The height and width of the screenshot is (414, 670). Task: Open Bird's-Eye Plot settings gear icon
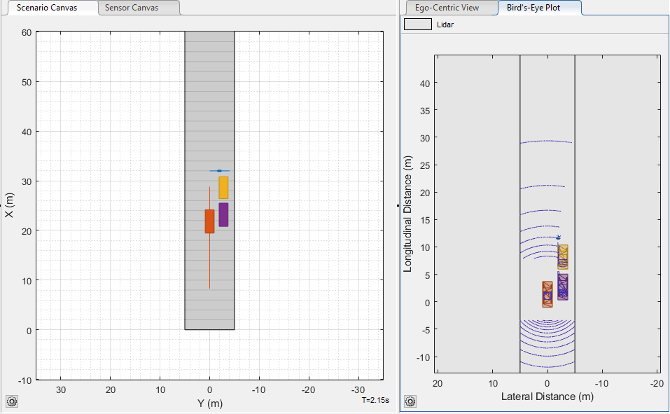pos(410,402)
